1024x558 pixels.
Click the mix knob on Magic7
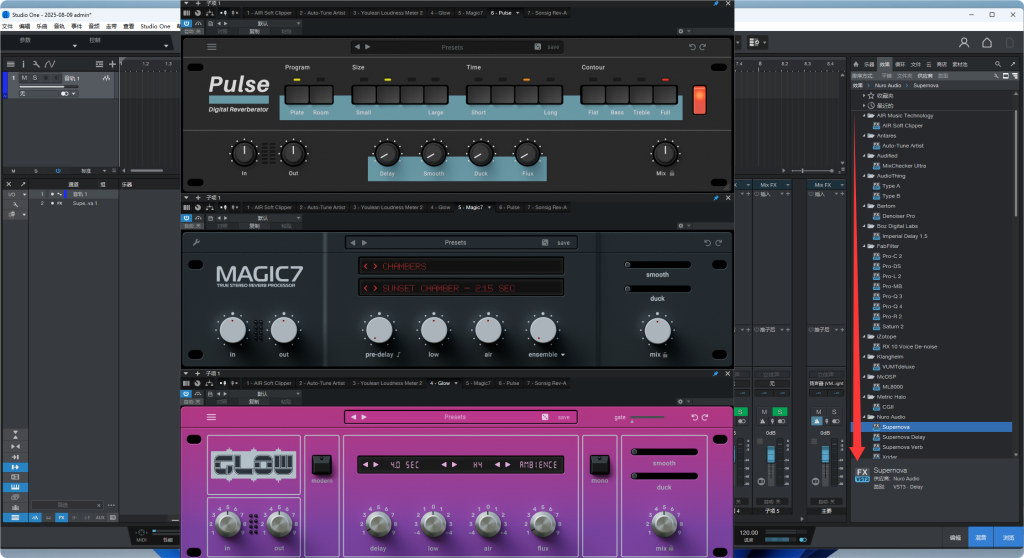point(658,331)
